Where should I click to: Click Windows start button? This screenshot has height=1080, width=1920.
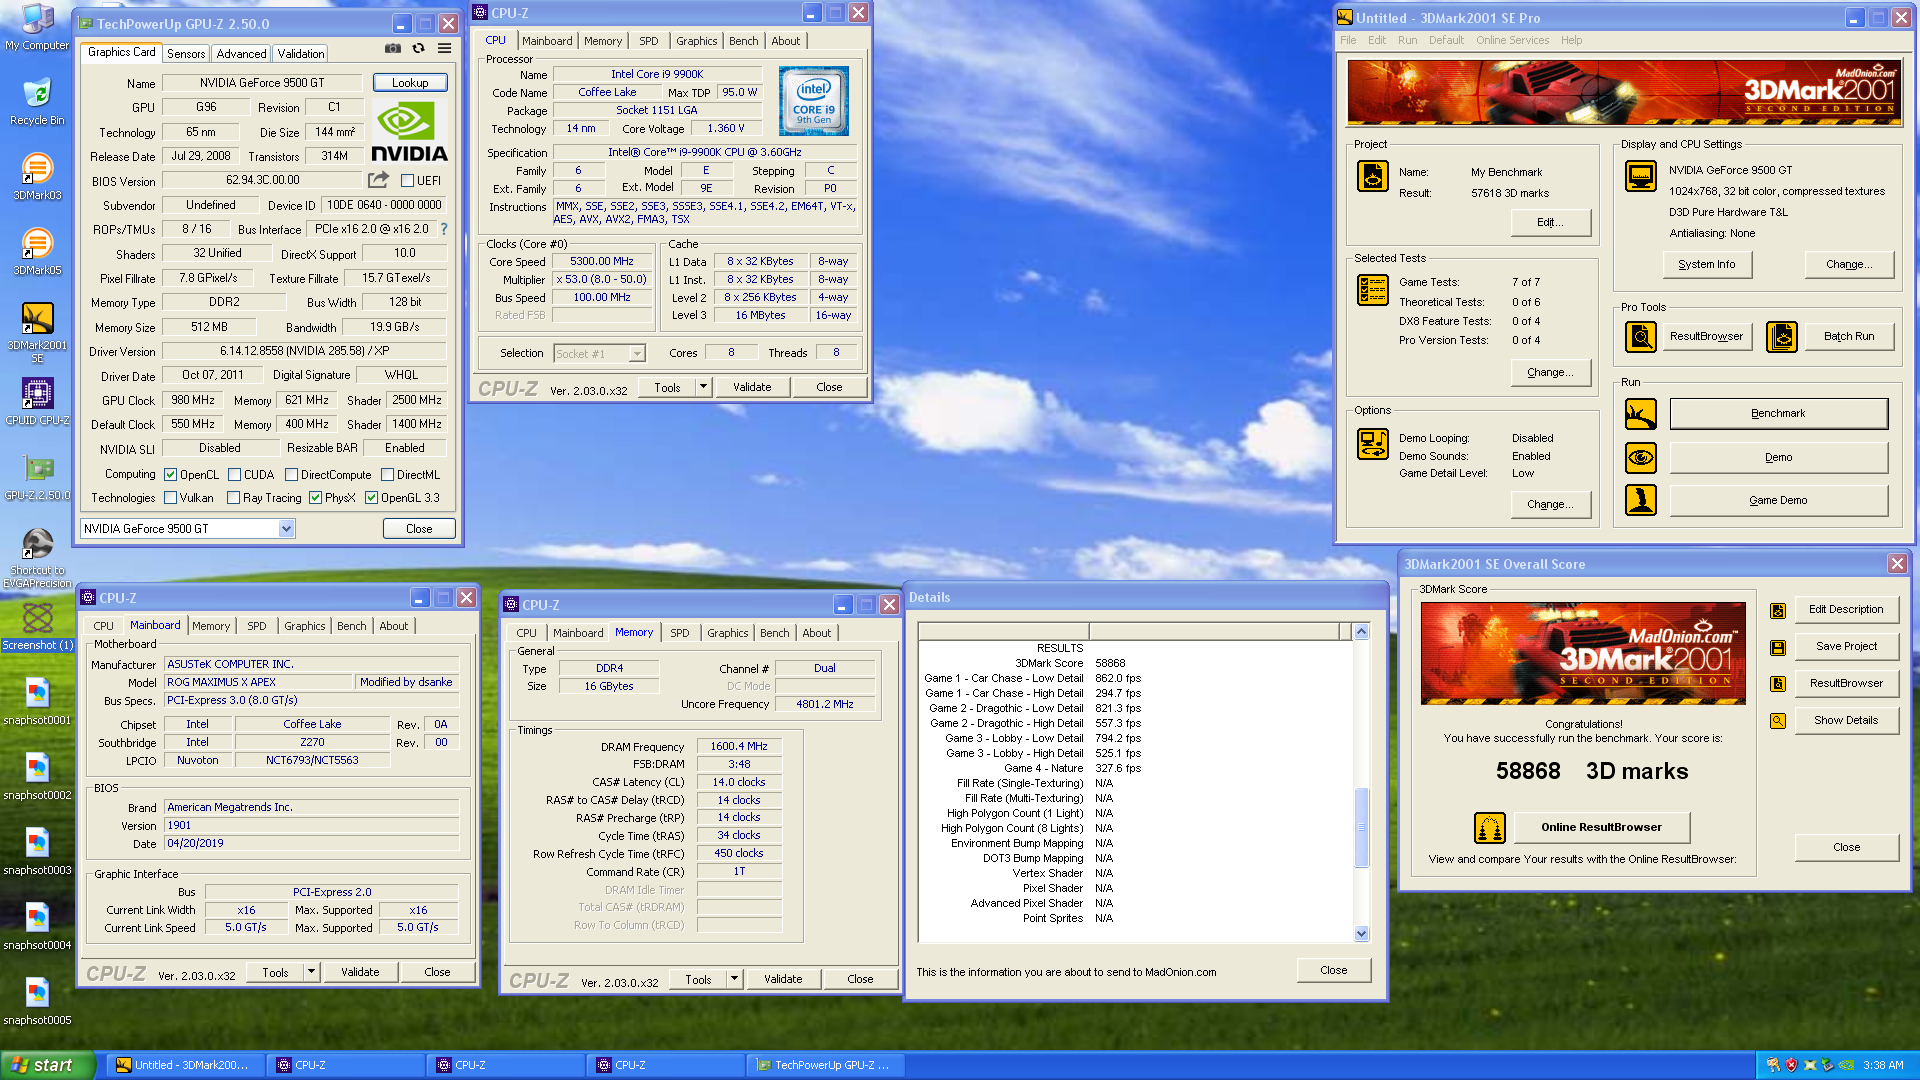(47, 1065)
